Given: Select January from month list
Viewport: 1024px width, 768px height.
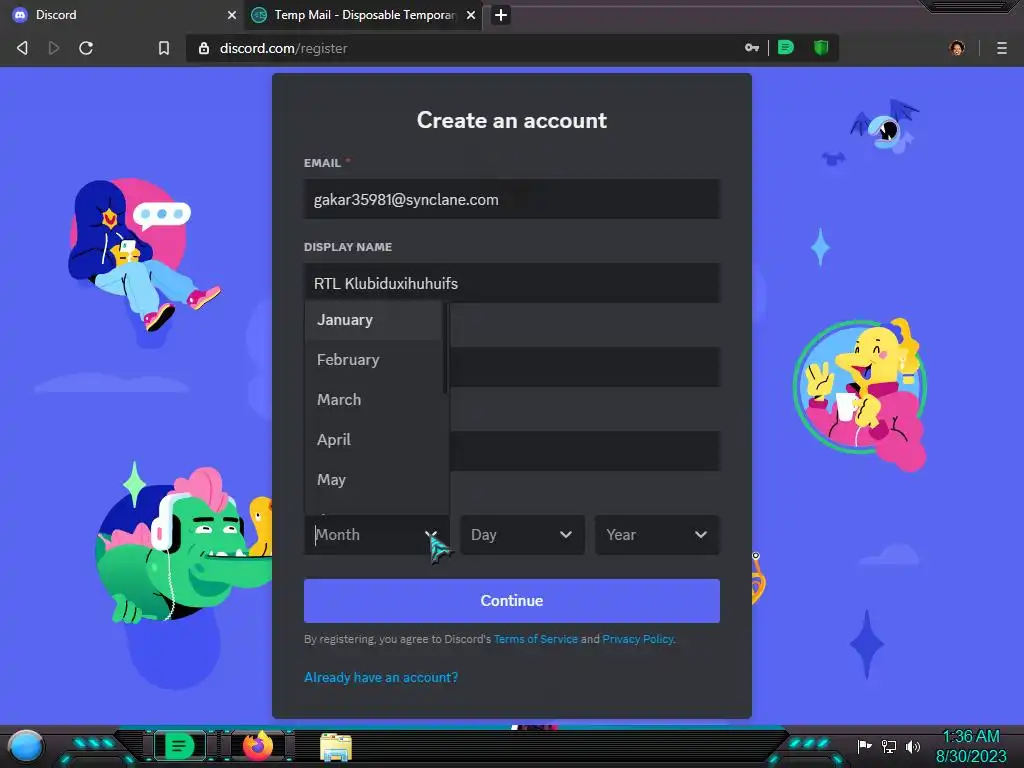Looking at the screenshot, I should (373, 320).
